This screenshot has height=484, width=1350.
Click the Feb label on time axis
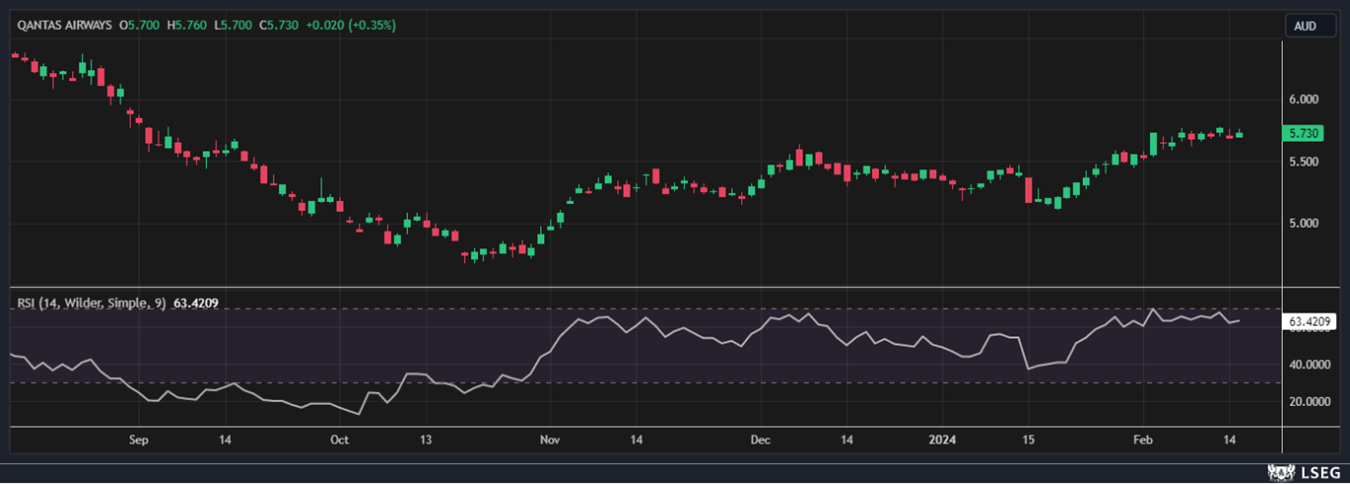click(x=1142, y=440)
